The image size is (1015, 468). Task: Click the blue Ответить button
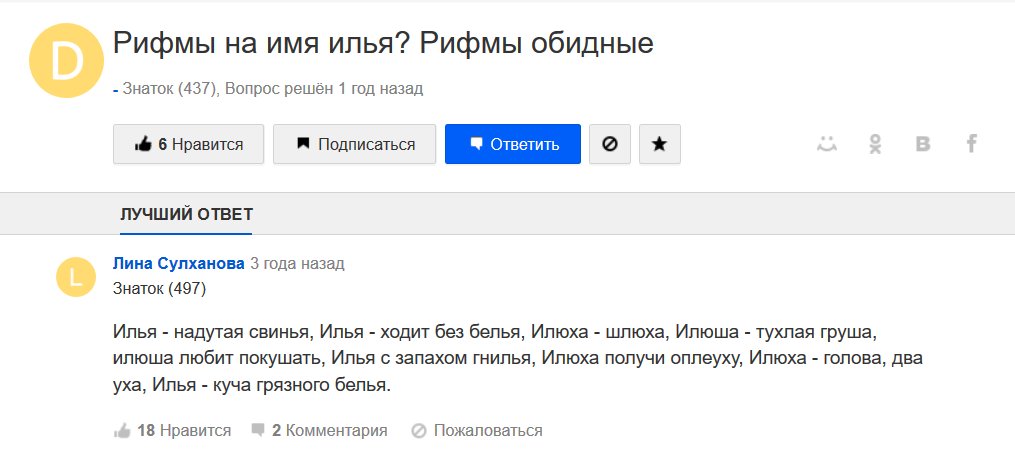tap(512, 144)
